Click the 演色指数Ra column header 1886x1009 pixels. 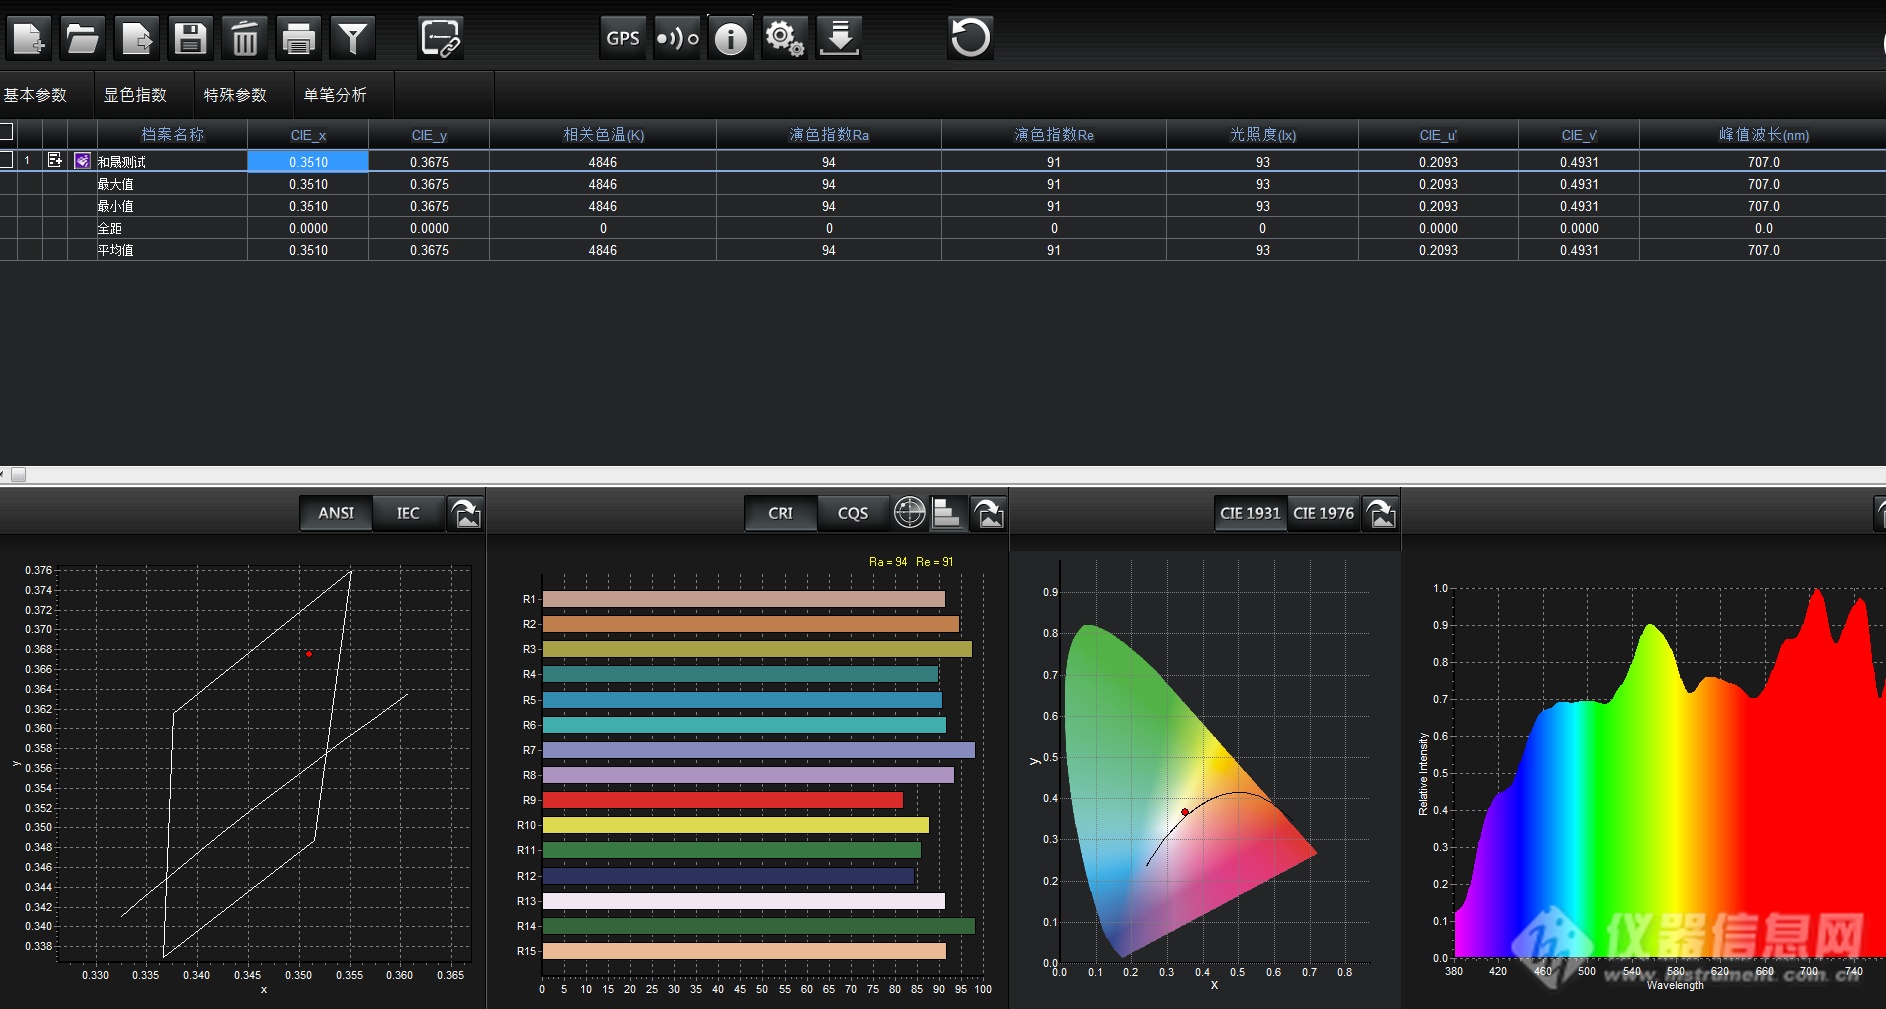coord(829,134)
